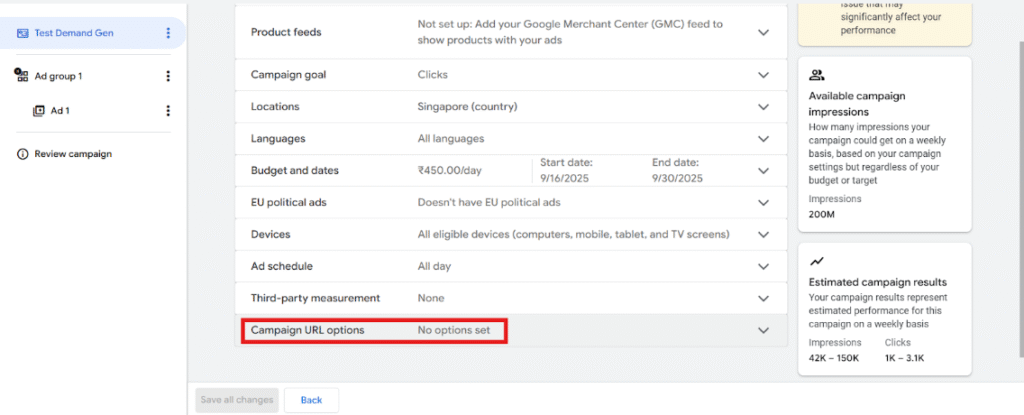The height and width of the screenshot is (415, 1024).
Task: Open Test Demand Gen three-dot menu
Action: coord(168,33)
